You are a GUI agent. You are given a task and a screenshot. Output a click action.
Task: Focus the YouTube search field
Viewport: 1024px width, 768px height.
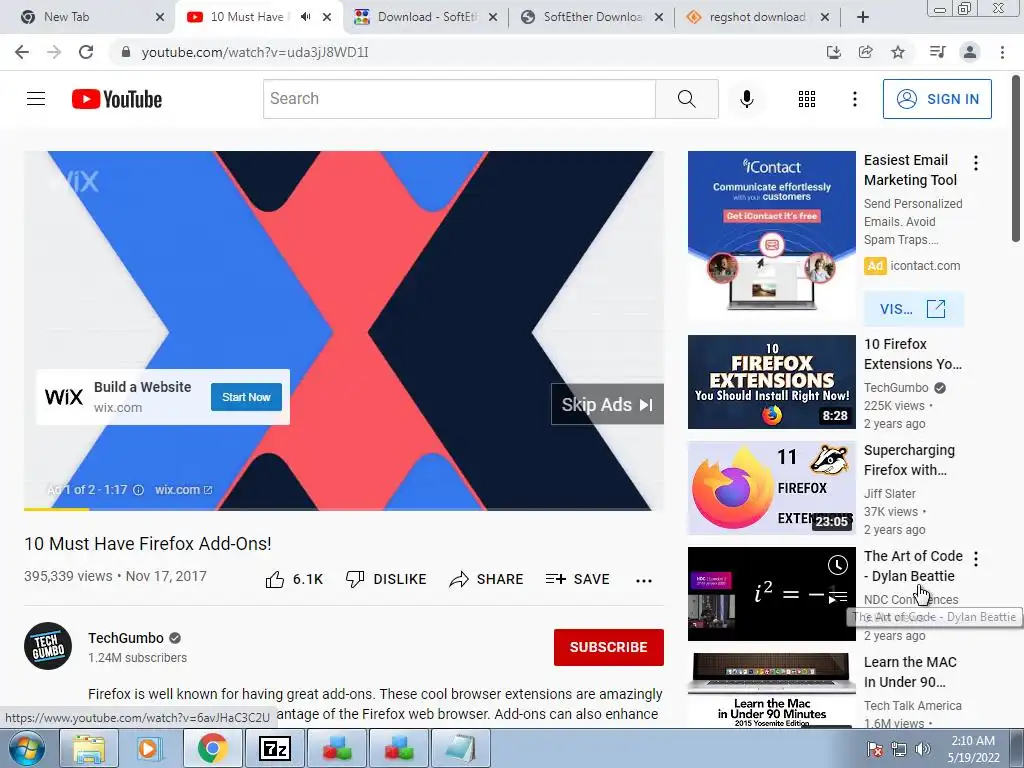(459, 99)
